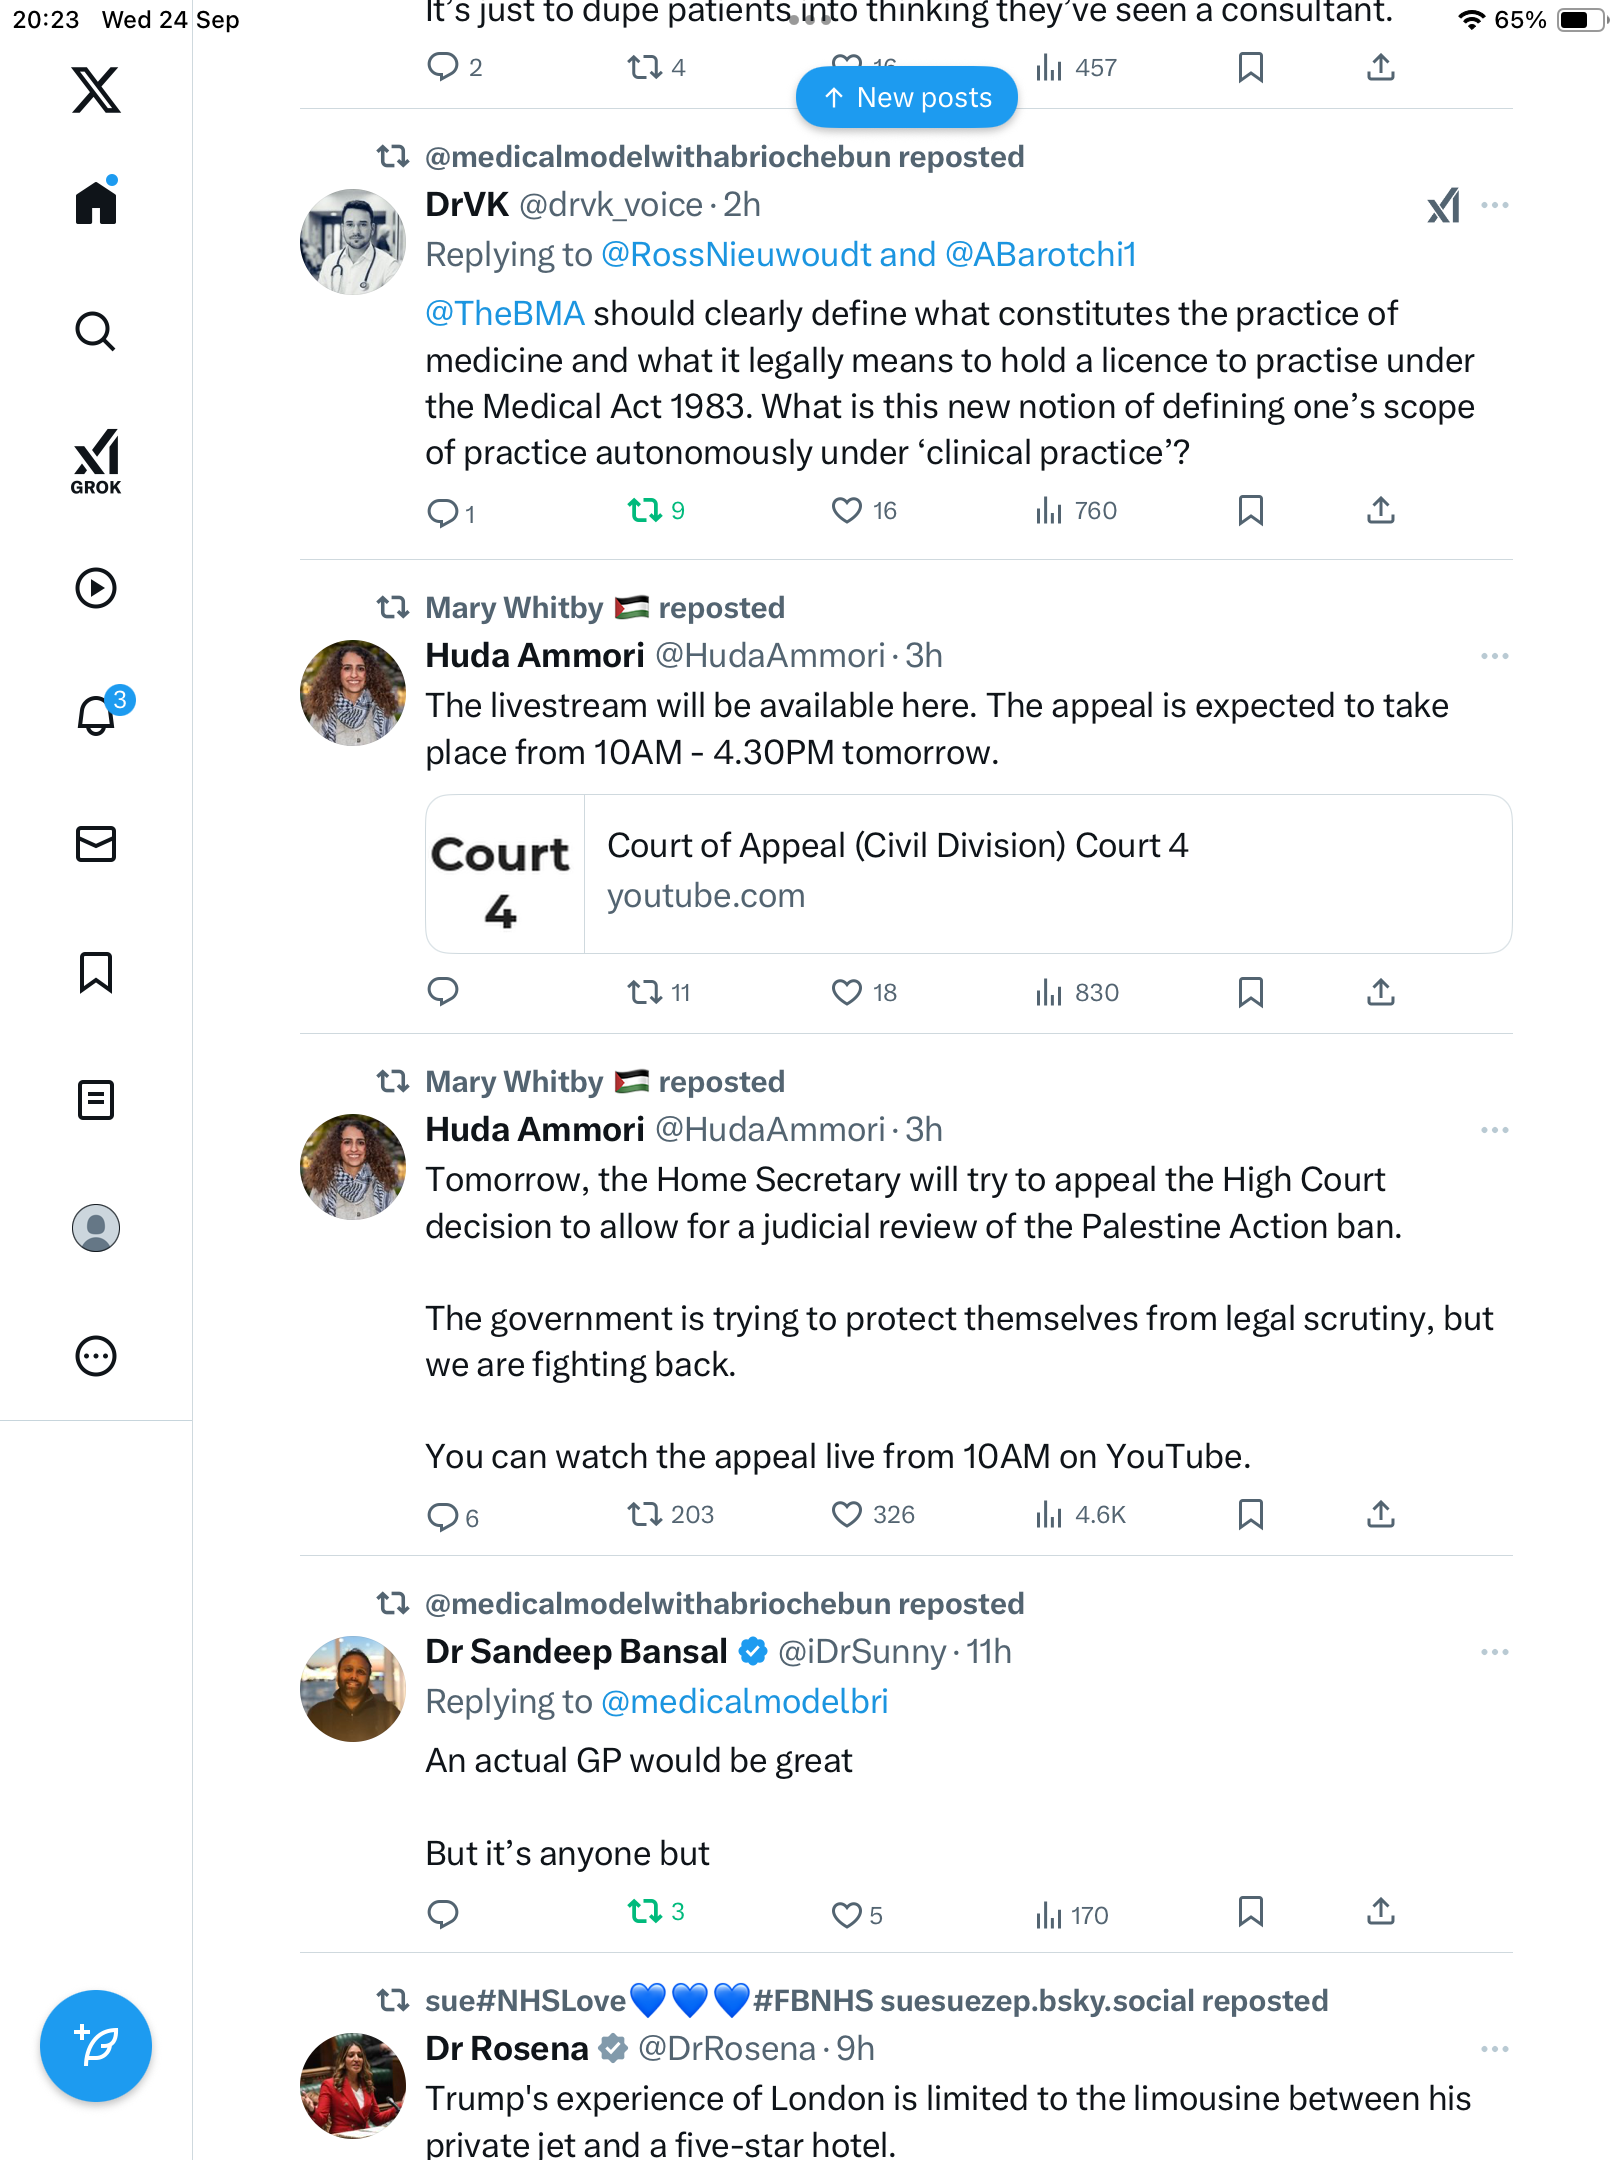Share Huda Ammori's livestream post
The width and height of the screenshot is (1620, 2160).
[x=1381, y=992]
